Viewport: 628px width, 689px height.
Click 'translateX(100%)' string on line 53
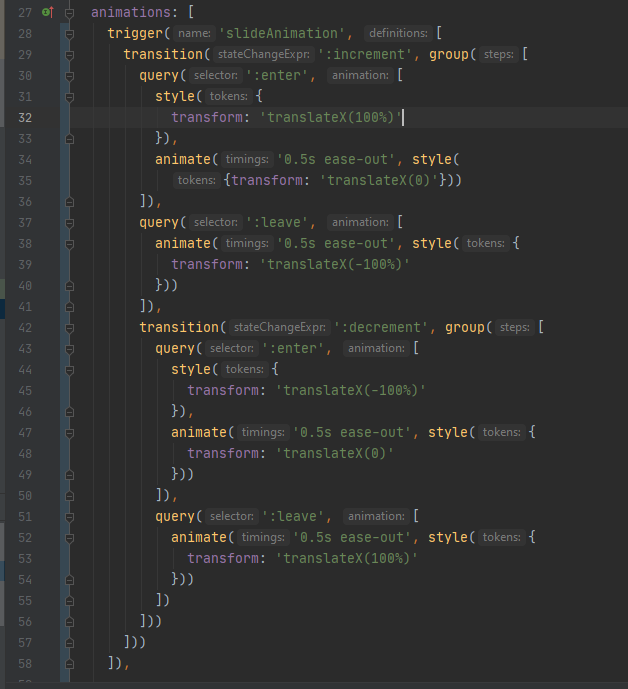(x=346, y=558)
